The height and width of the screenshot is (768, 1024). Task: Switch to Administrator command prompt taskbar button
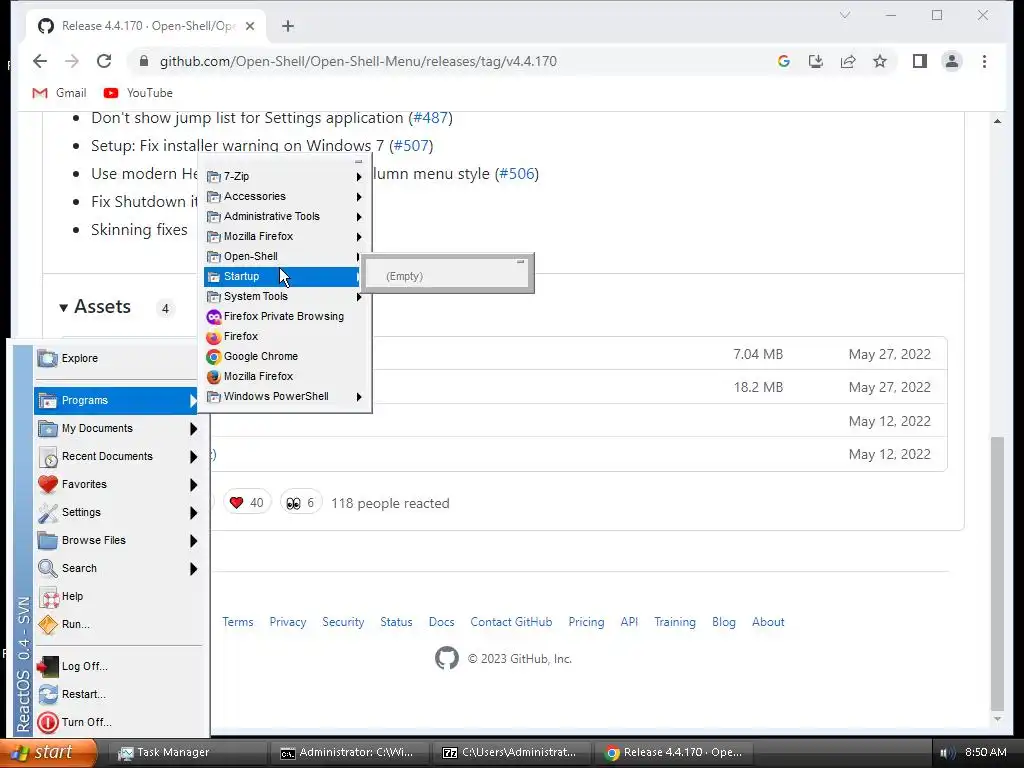click(x=349, y=753)
